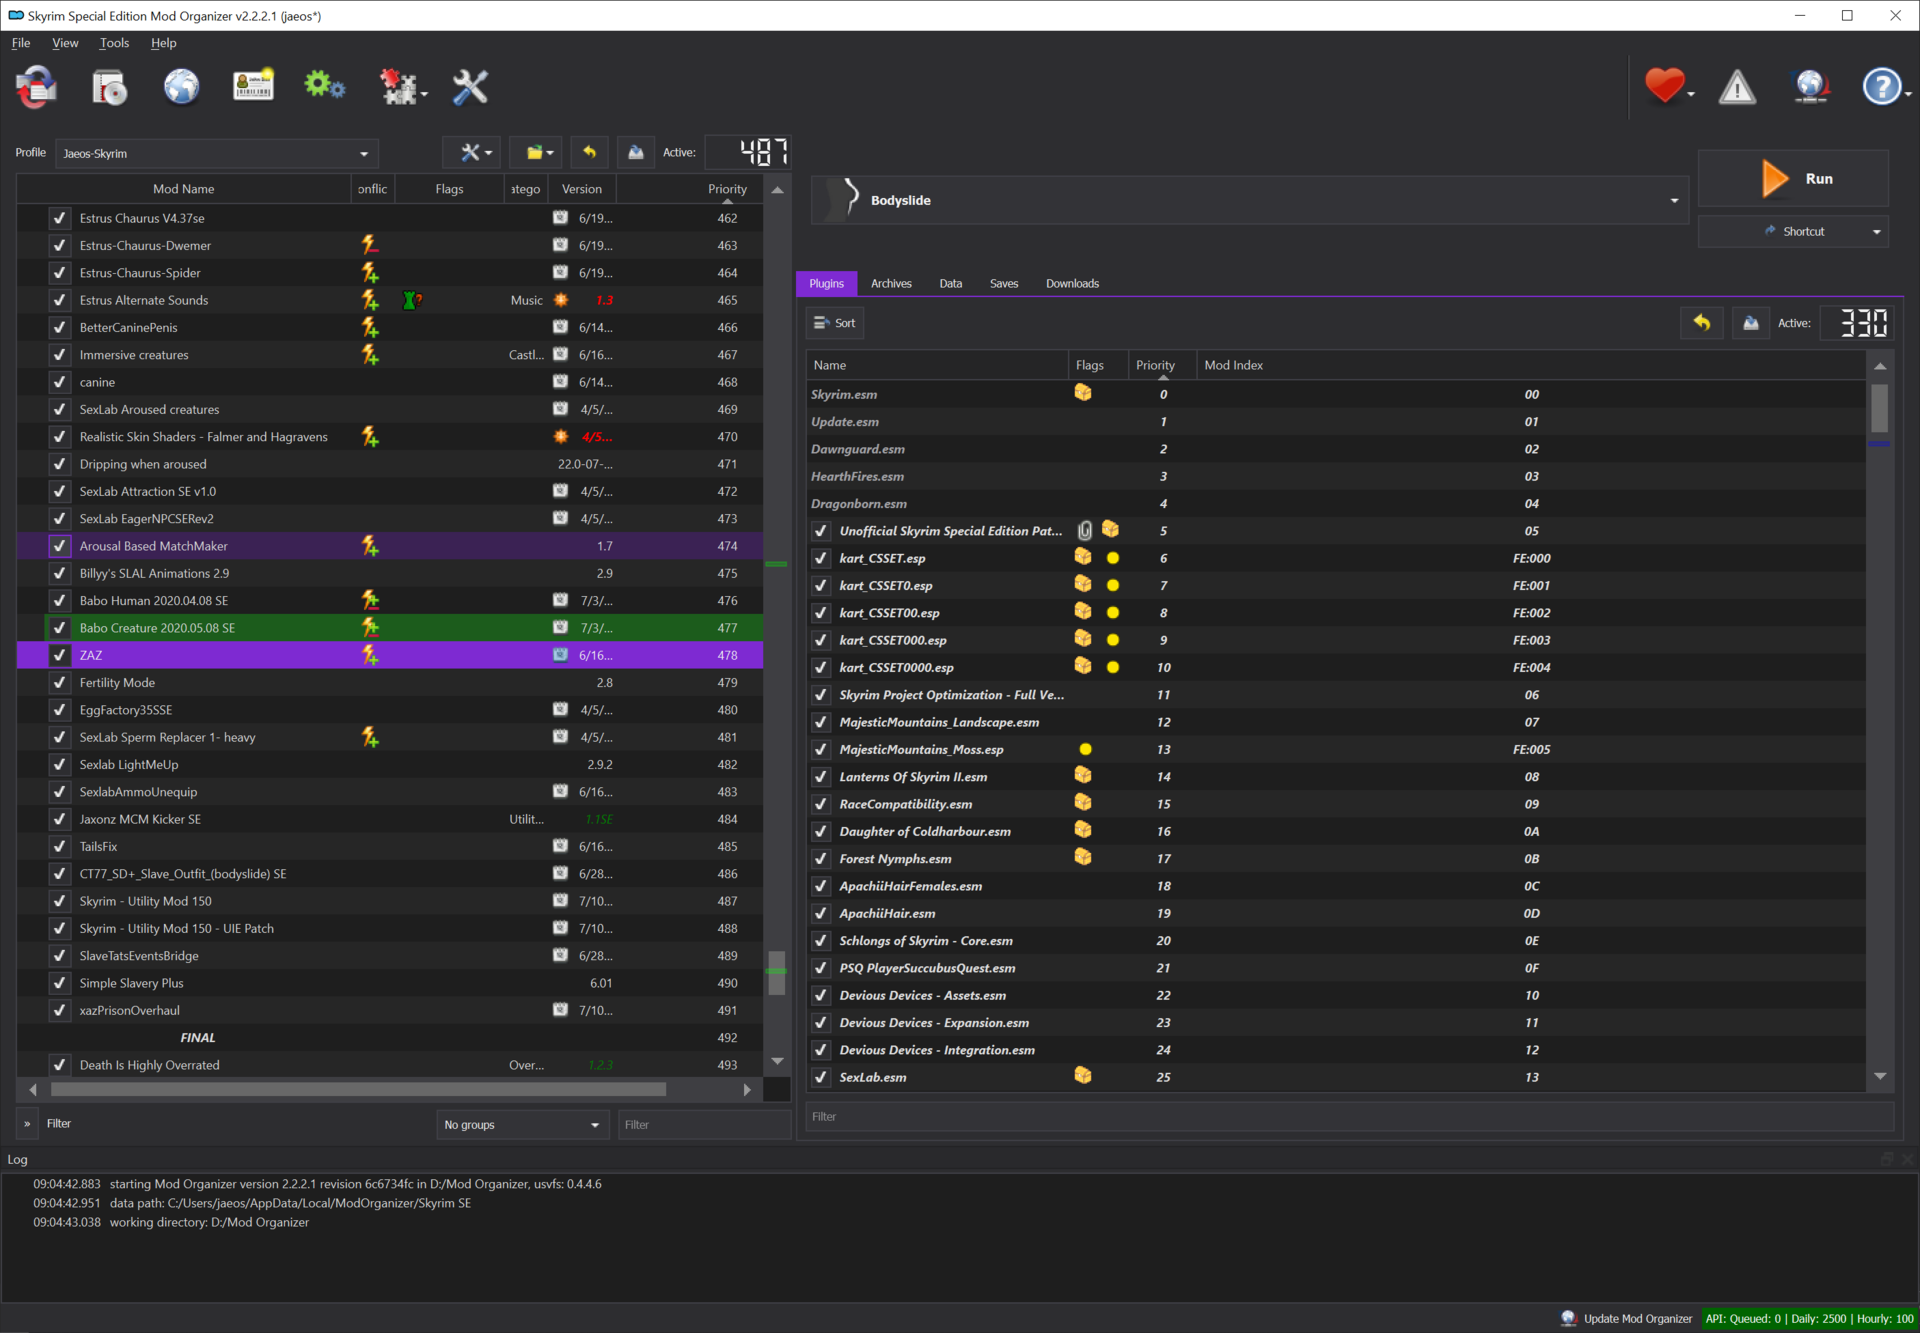Switch to the Archives tab
This screenshot has width=1920, height=1333.
point(891,284)
